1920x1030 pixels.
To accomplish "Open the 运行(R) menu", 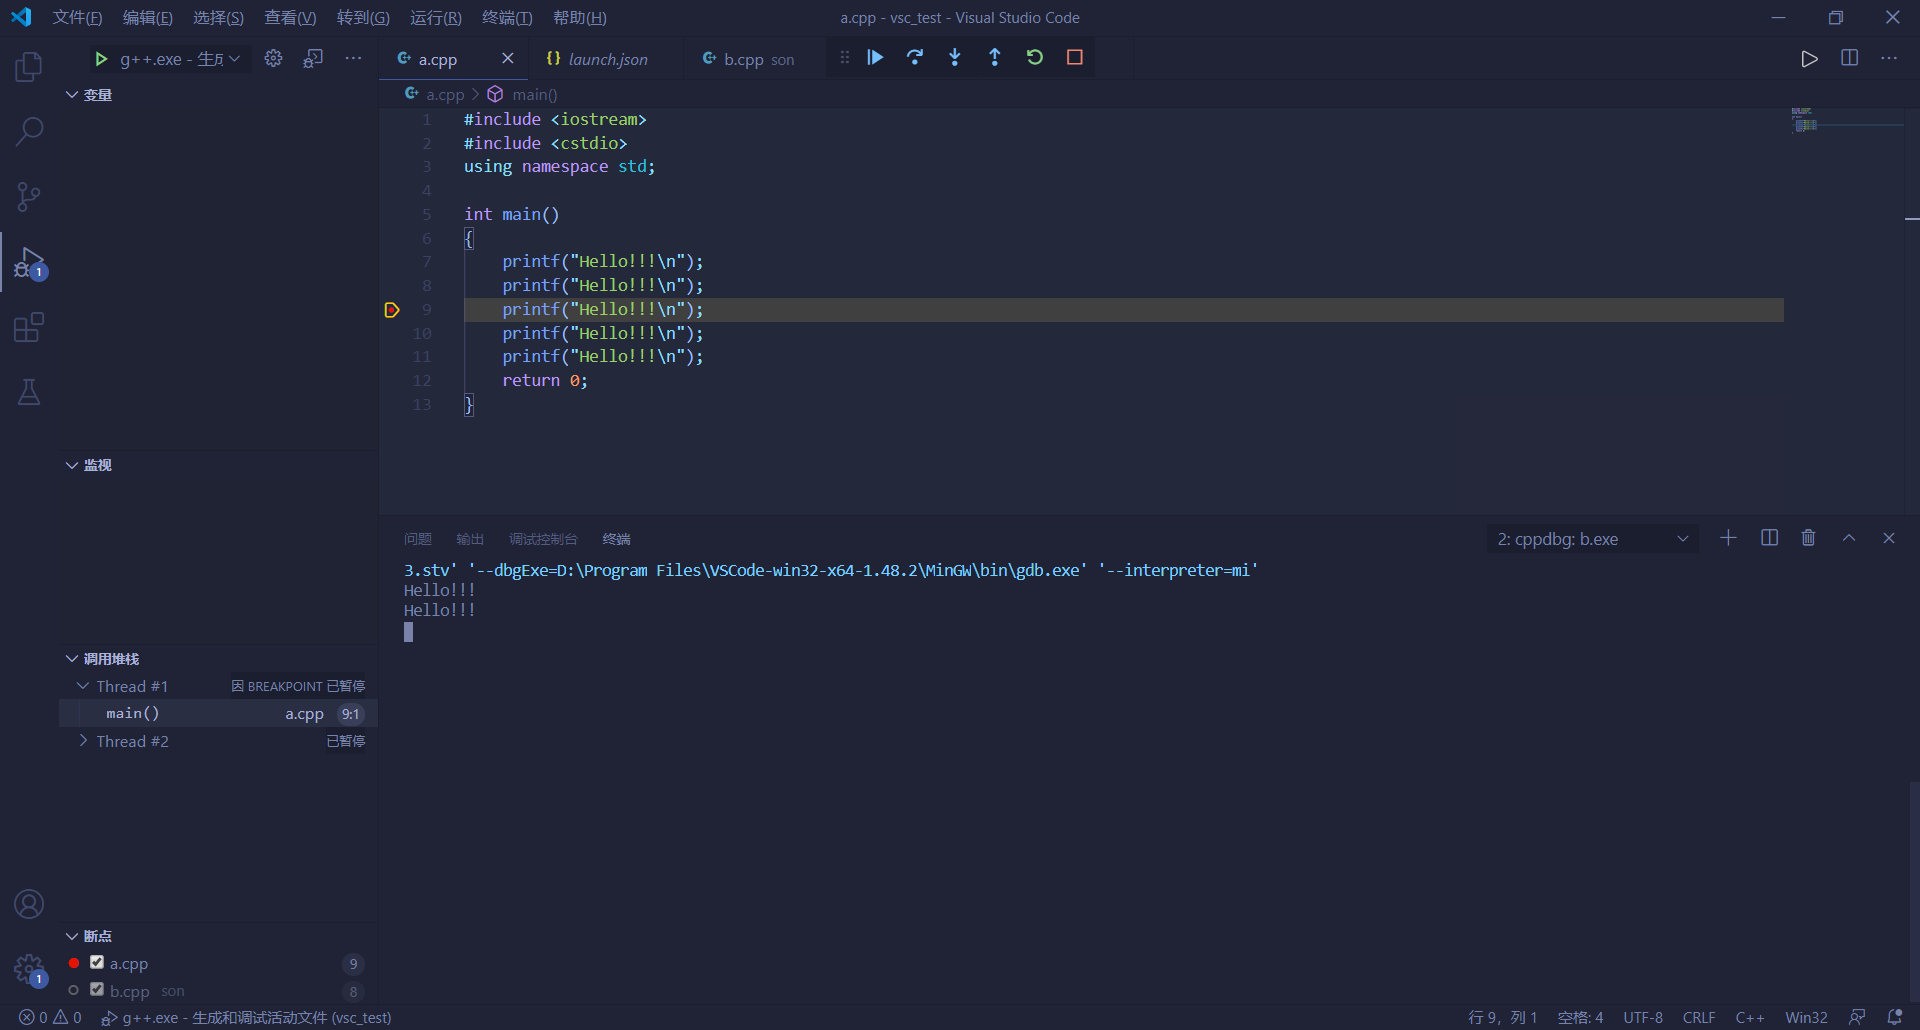I will pyautogui.click(x=435, y=17).
